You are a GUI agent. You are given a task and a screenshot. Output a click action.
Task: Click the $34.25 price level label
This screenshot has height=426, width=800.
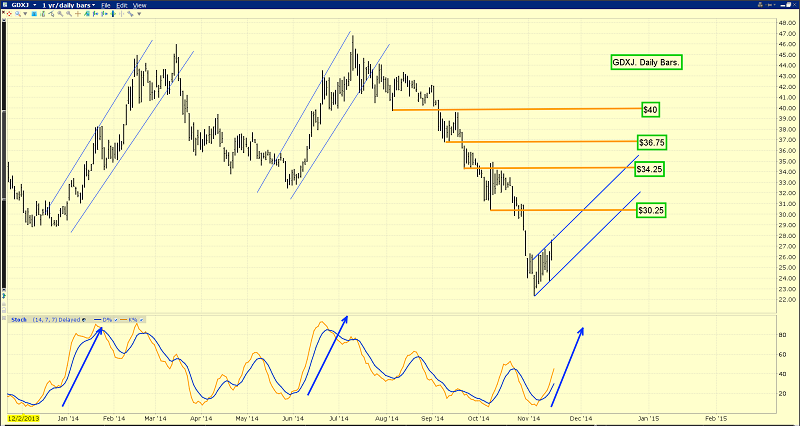649,169
